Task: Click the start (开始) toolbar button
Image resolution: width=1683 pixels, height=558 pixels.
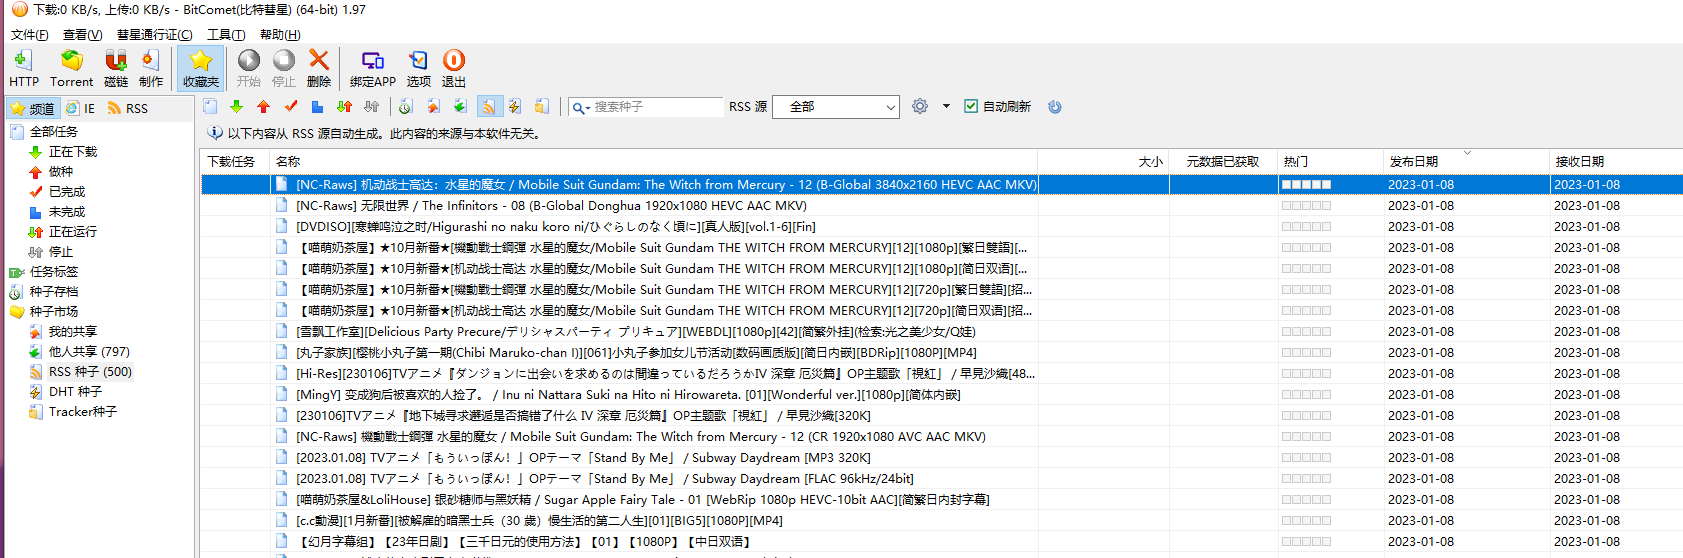Action: pyautogui.click(x=248, y=68)
